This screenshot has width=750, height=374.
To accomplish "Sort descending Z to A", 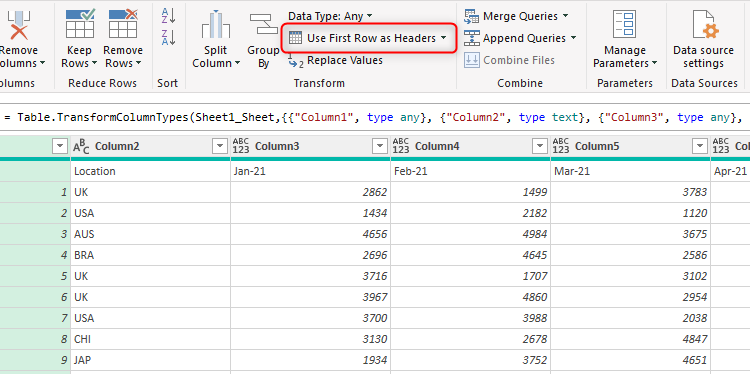I will [168, 38].
